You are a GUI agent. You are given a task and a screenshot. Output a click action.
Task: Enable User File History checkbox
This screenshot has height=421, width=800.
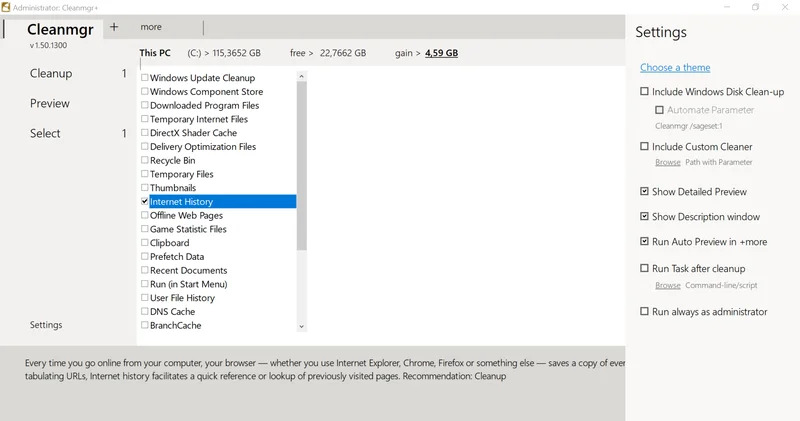[145, 298]
